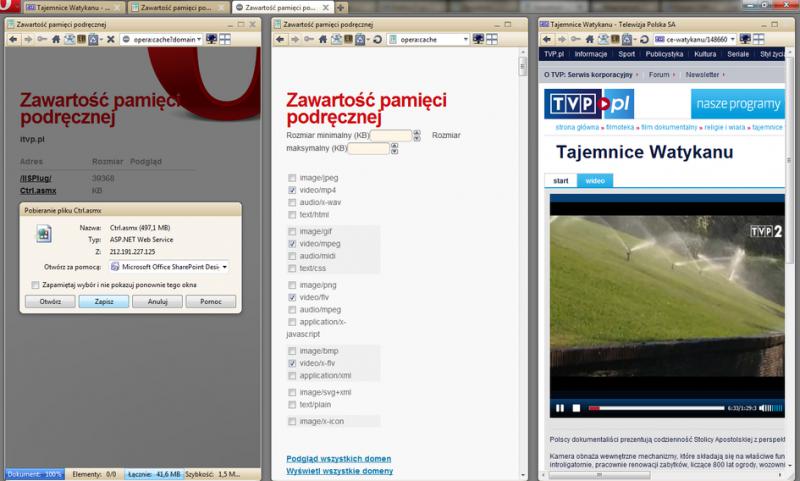Click forward arrow in middle cache window
Screen dimensions: 800x481
[x=294, y=39]
